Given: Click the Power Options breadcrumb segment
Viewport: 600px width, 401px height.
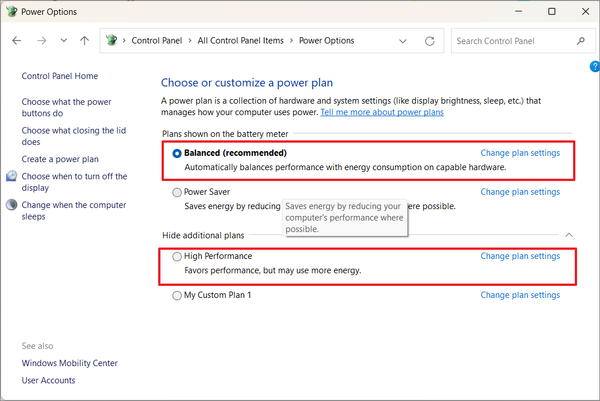Looking at the screenshot, I should point(326,41).
